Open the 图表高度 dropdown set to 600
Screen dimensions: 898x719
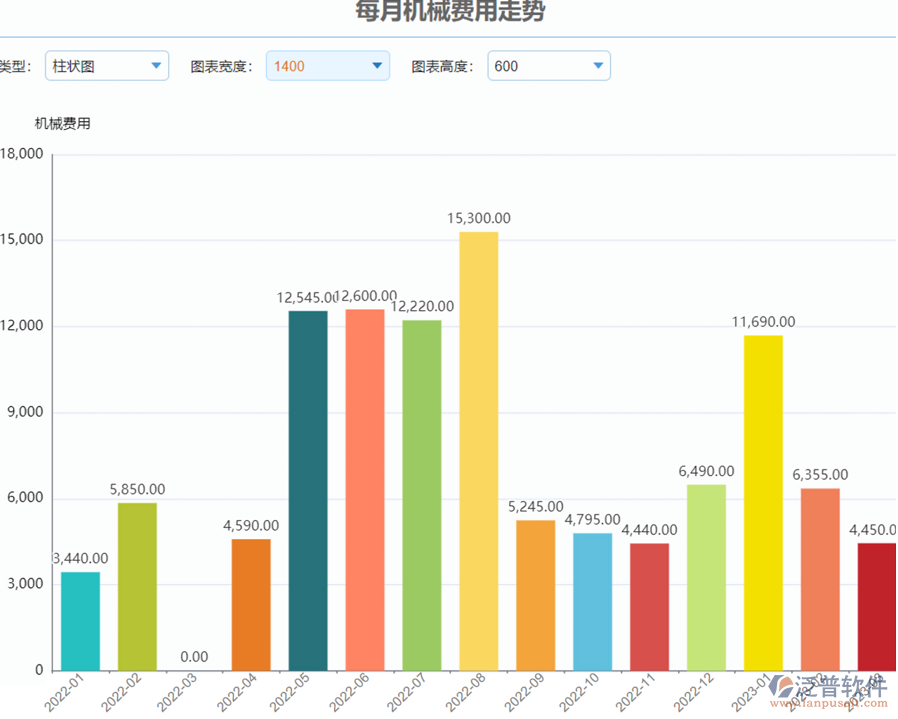coord(548,65)
